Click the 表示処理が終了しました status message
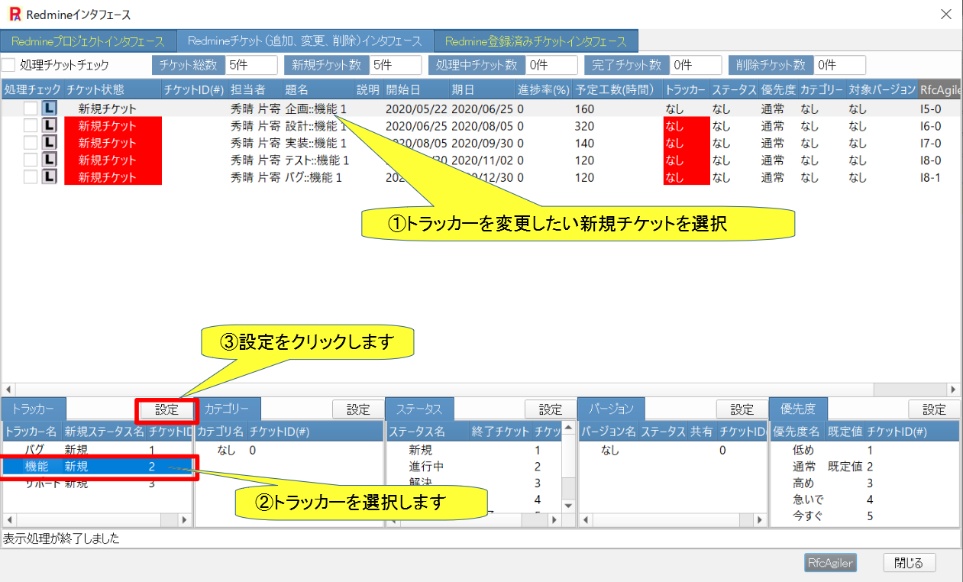Screen dimensions: 963x582 pyautogui.click(x=61, y=538)
